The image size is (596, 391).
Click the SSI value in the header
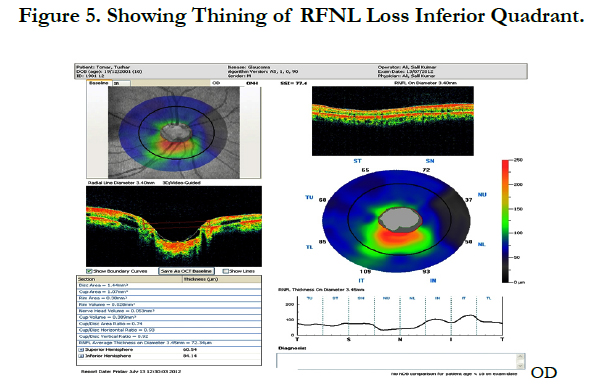coord(293,83)
